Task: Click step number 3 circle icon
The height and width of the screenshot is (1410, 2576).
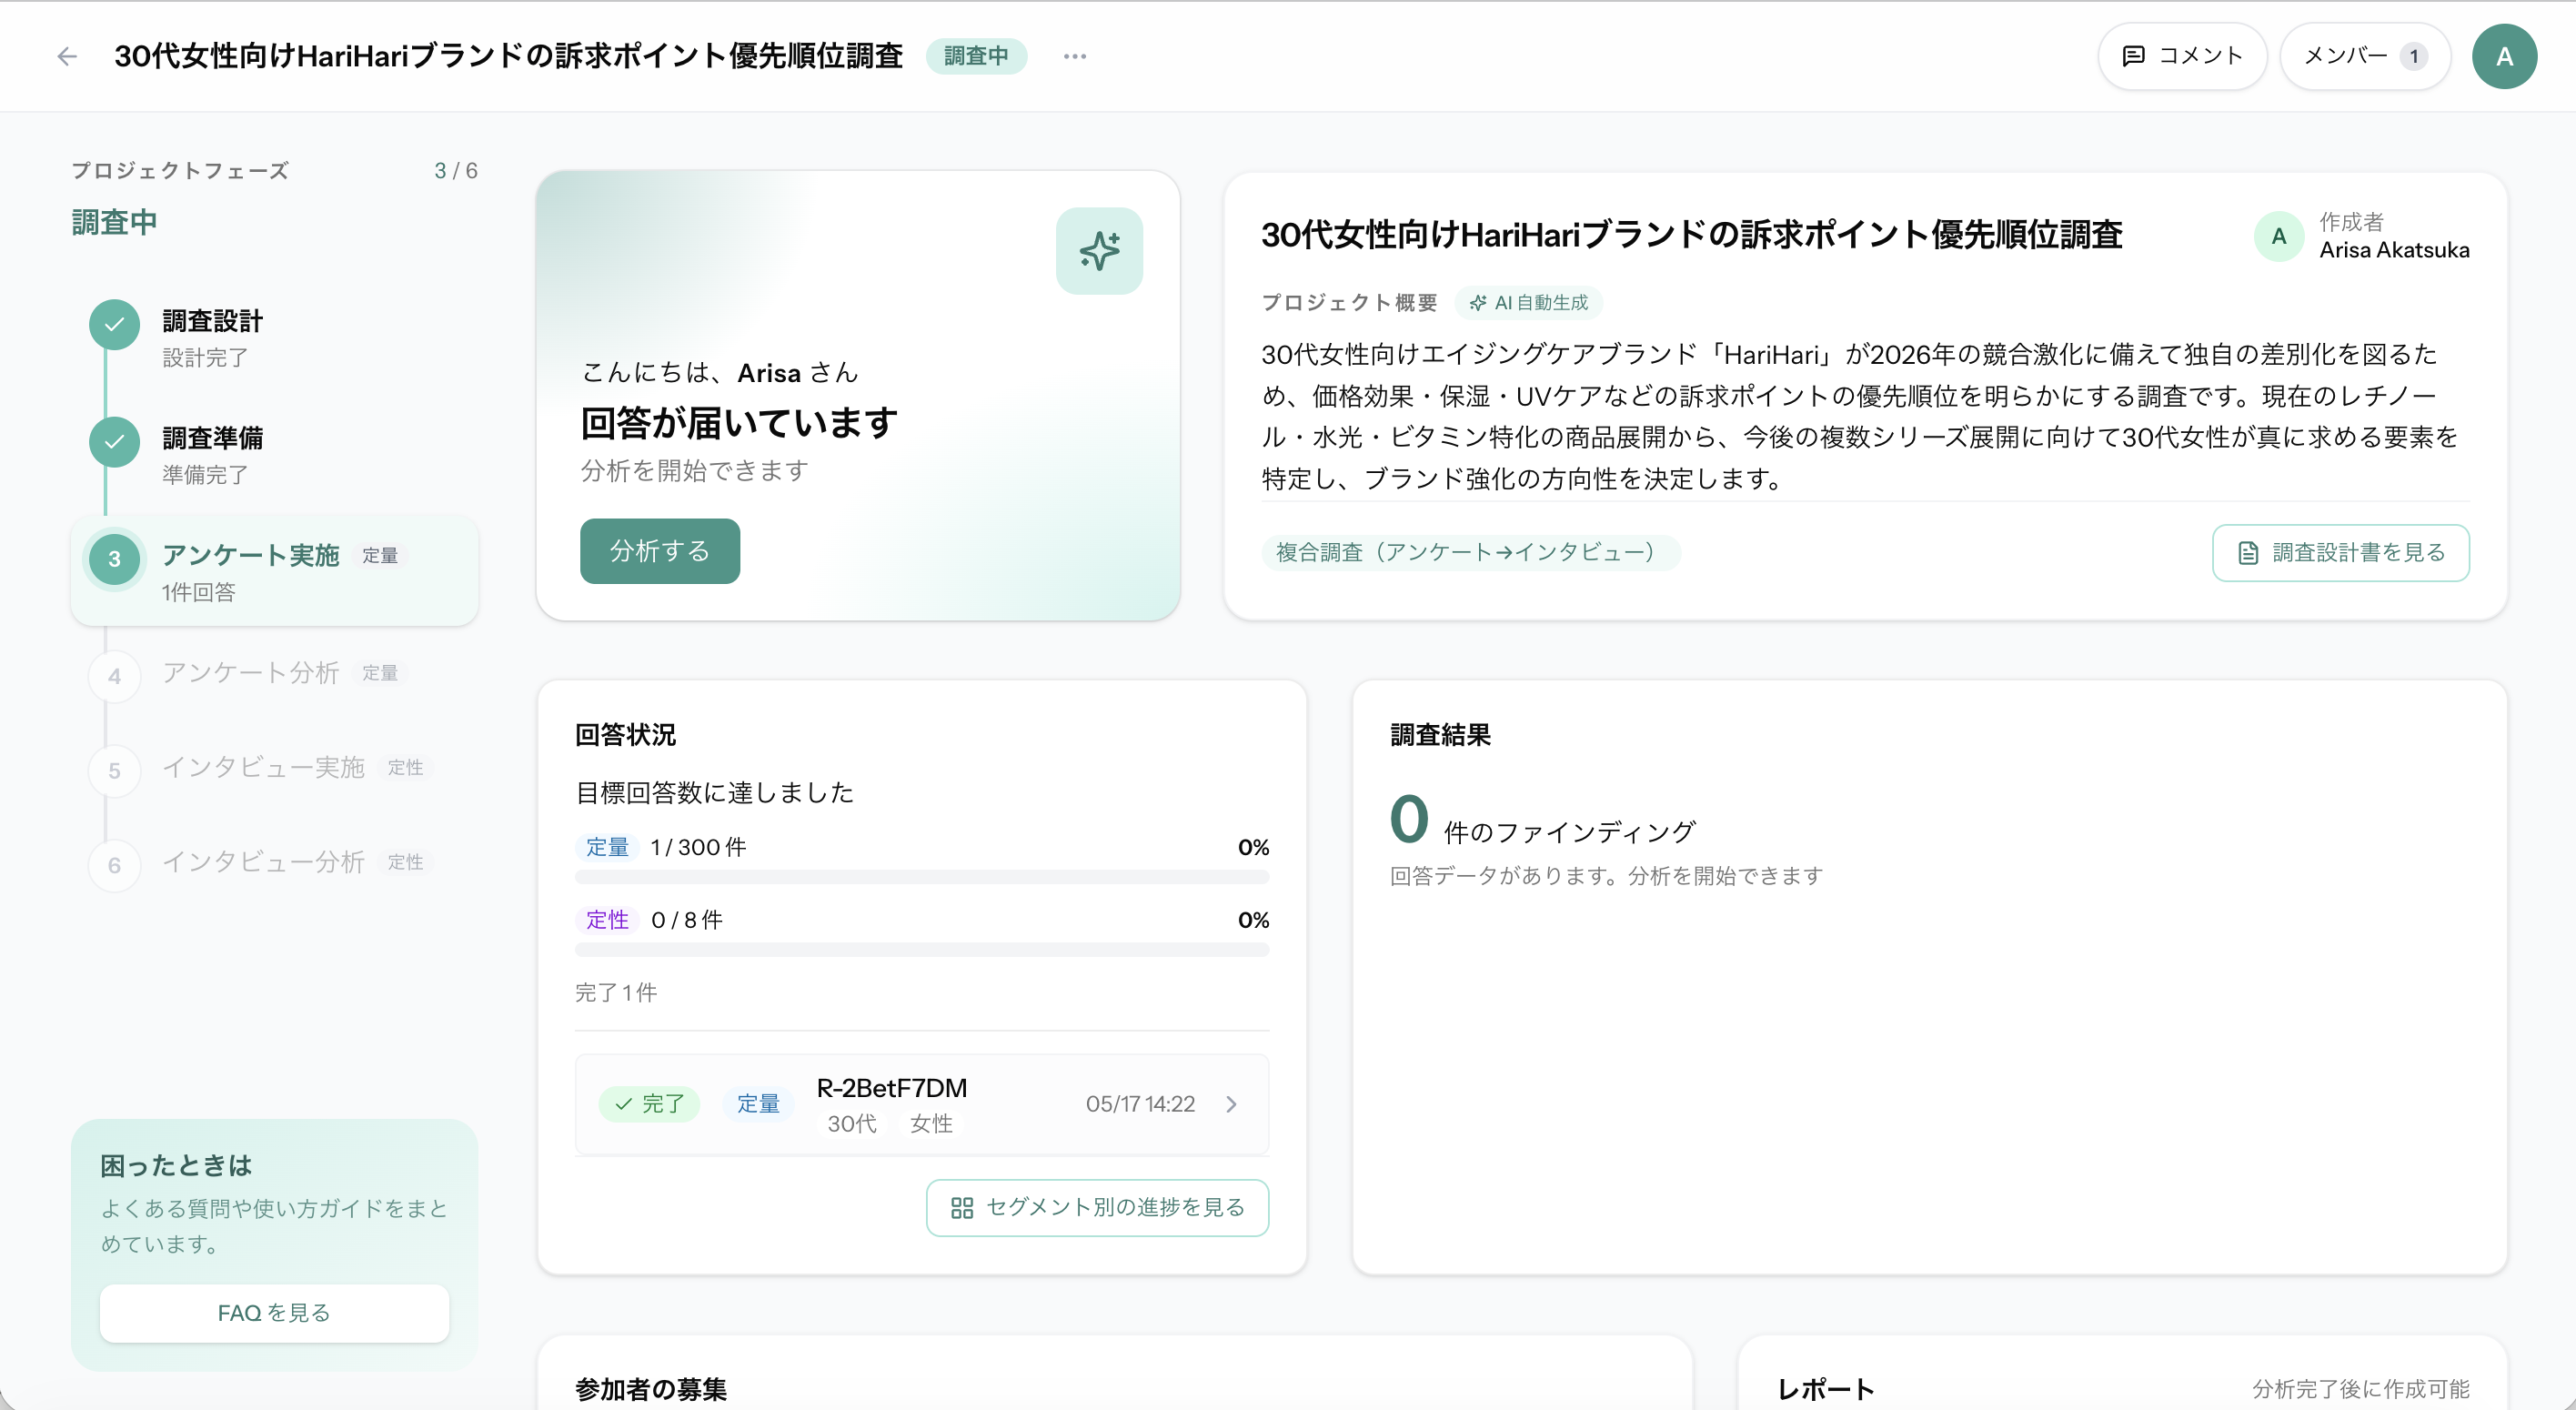Action: coord(114,559)
